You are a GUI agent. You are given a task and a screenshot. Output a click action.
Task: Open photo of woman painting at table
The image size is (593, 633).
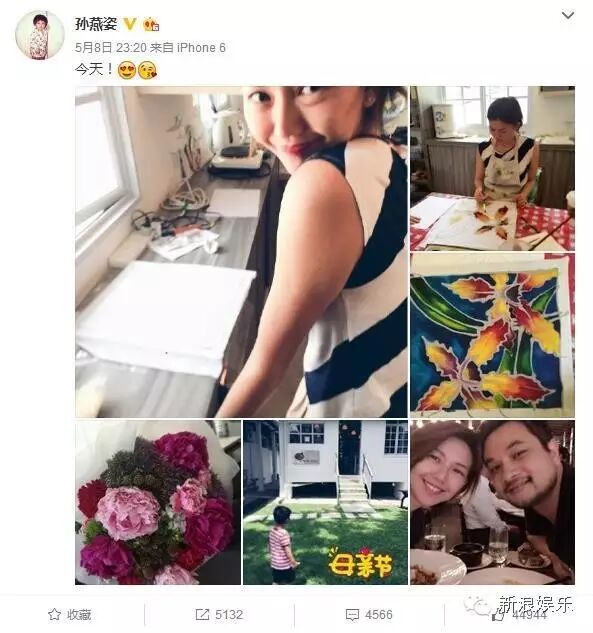492,168
